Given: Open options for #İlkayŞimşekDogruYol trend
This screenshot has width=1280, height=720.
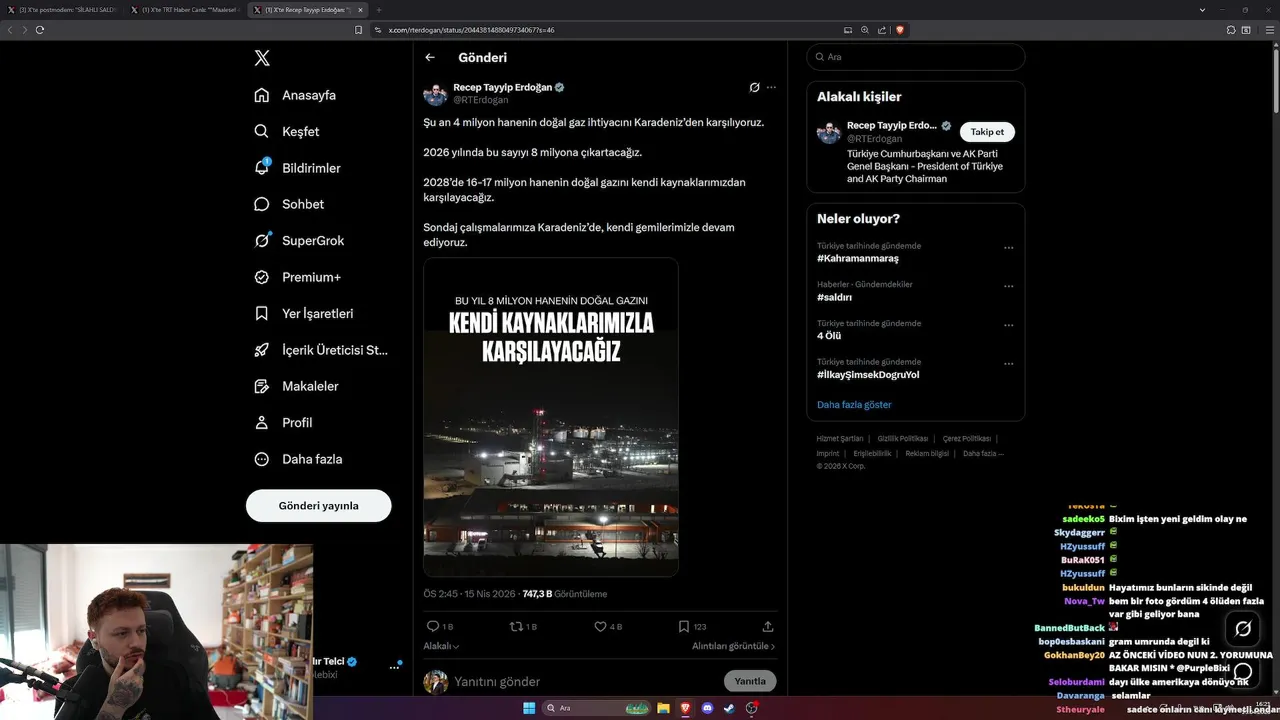Looking at the screenshot, I should pyautogui.click(x=1008, y=364).
